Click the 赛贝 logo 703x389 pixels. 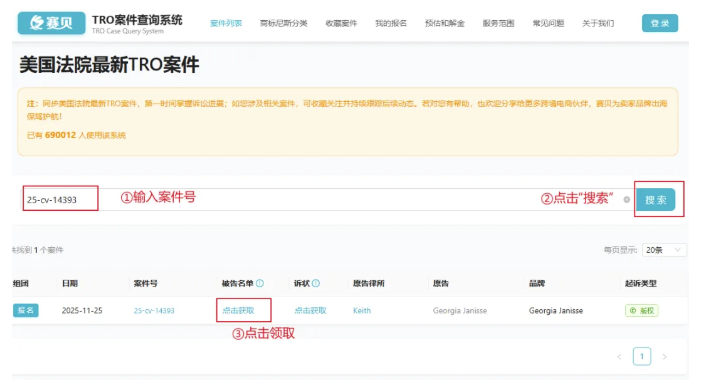click(51, 23)
